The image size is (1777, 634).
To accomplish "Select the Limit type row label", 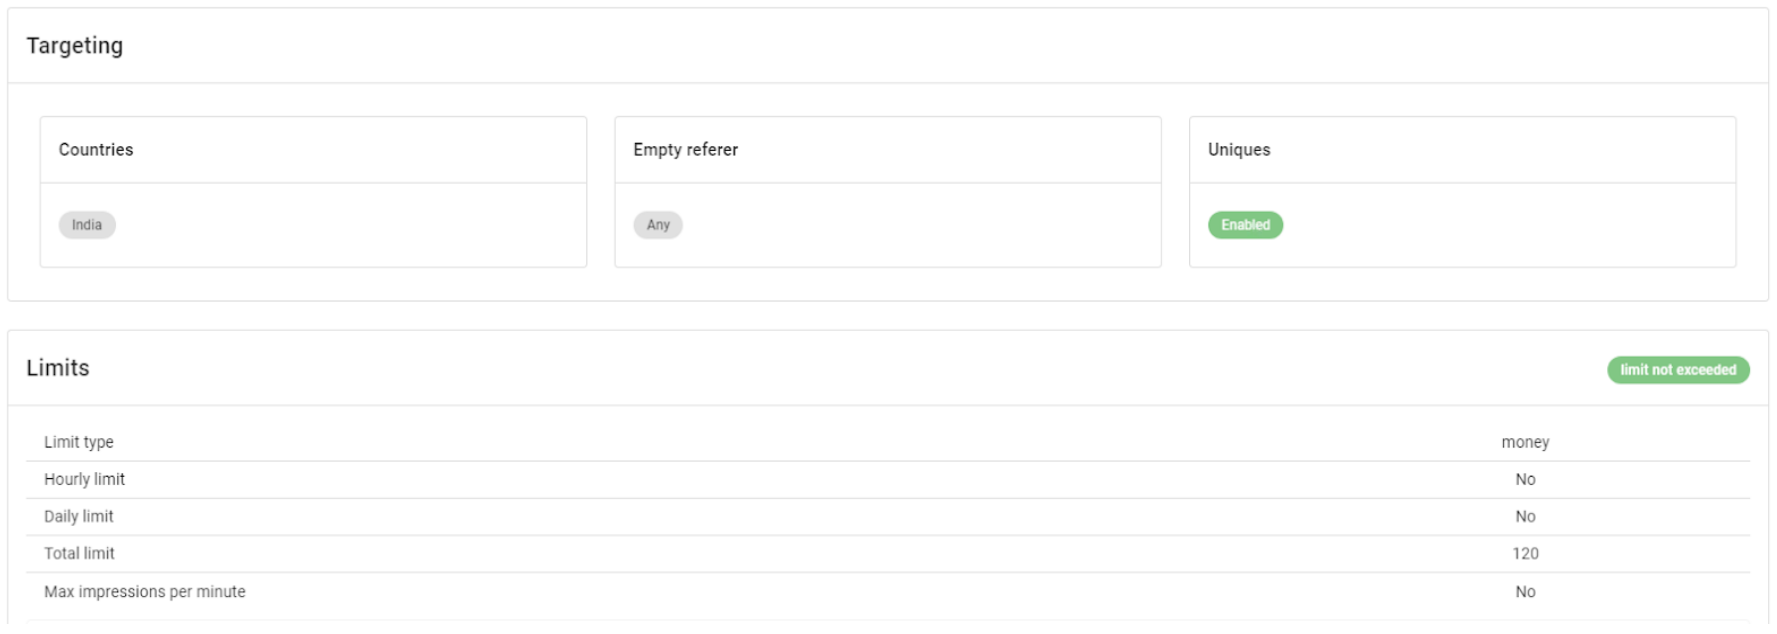I will [x=79, y=442].
